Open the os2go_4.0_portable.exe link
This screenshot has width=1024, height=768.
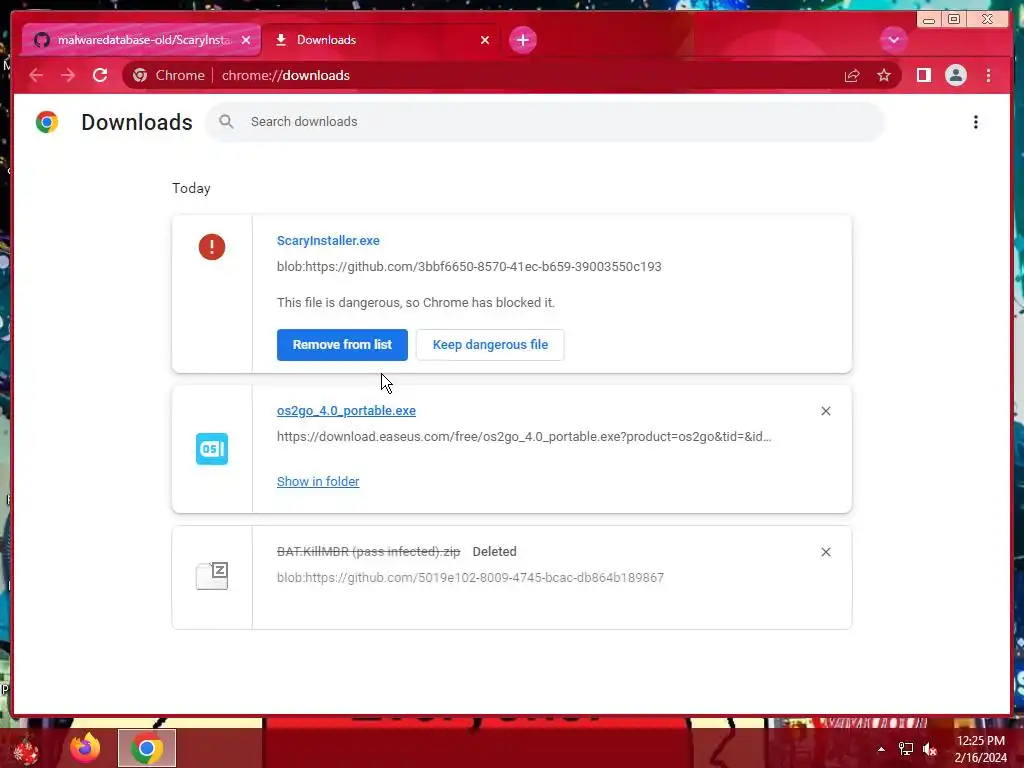tap(346, 411)
